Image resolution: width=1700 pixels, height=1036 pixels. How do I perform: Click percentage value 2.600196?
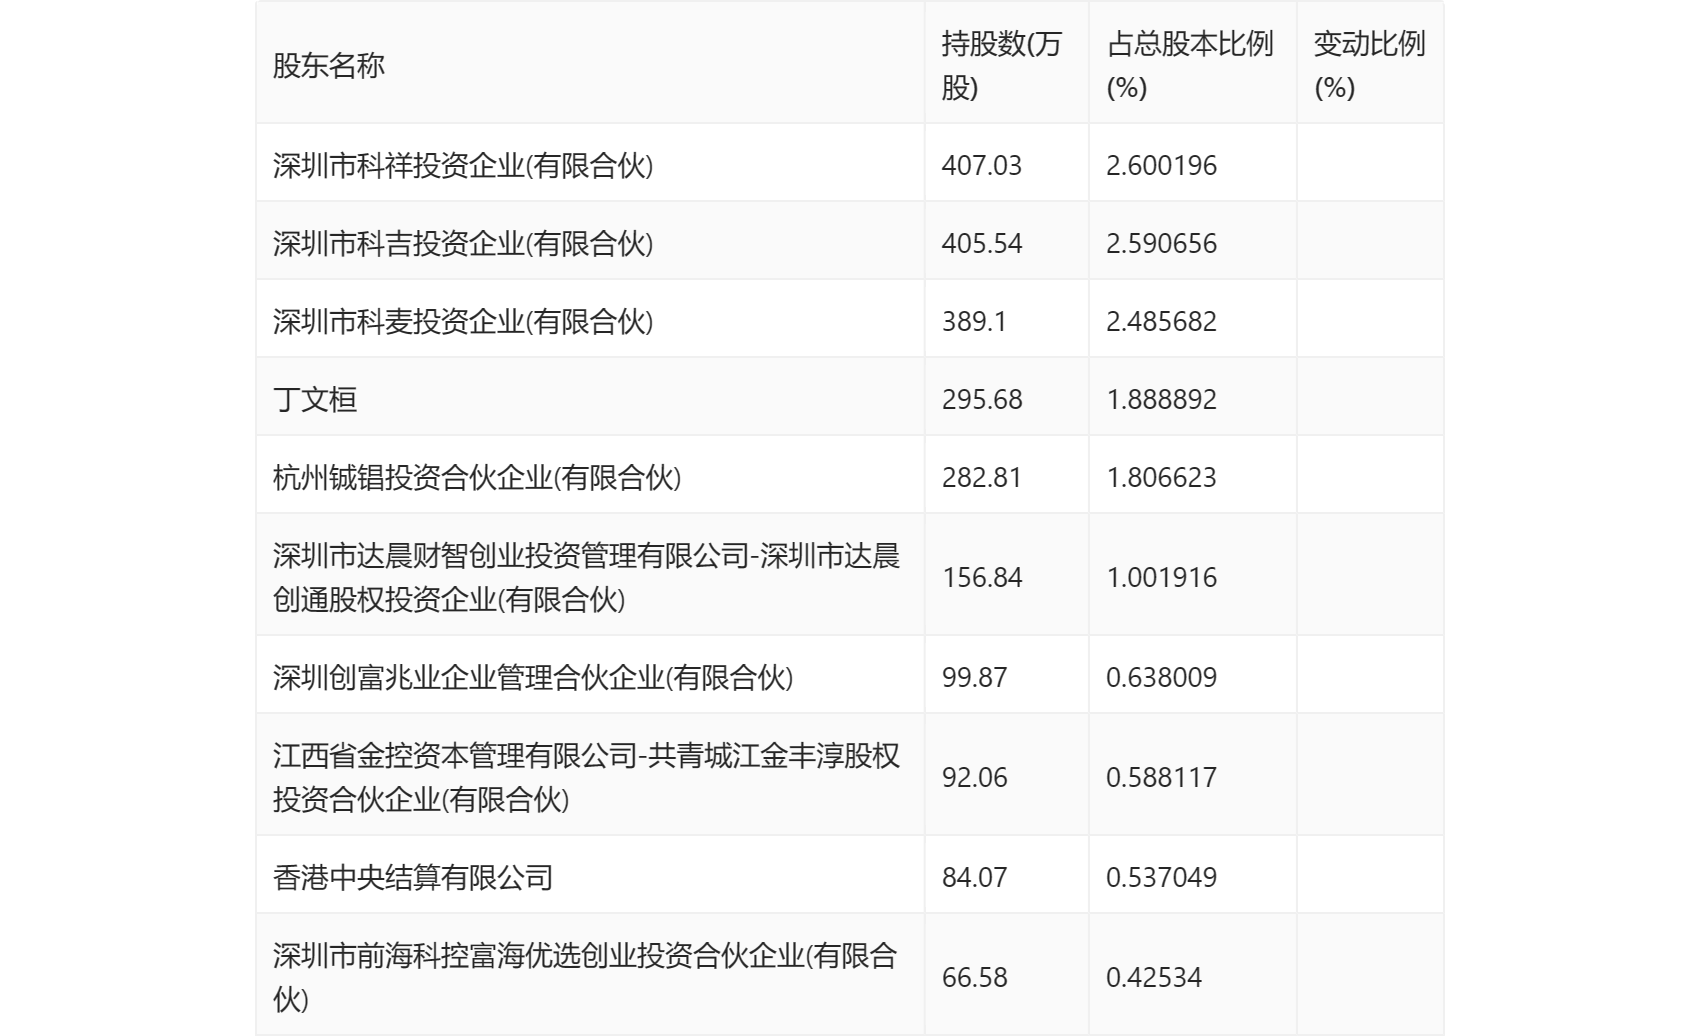[x=1161, y=165]
